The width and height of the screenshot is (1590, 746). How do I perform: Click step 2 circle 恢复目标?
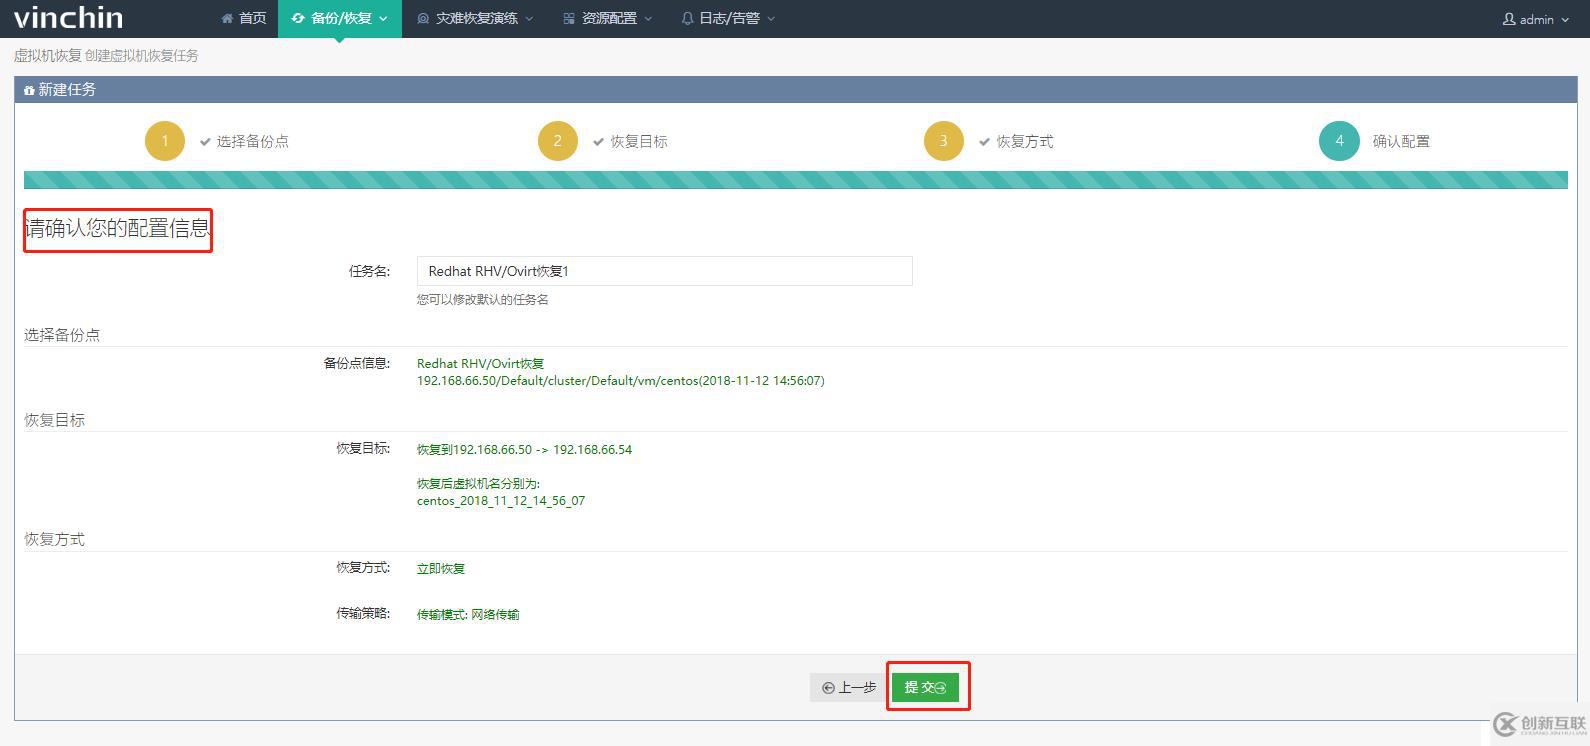(558, 141)
